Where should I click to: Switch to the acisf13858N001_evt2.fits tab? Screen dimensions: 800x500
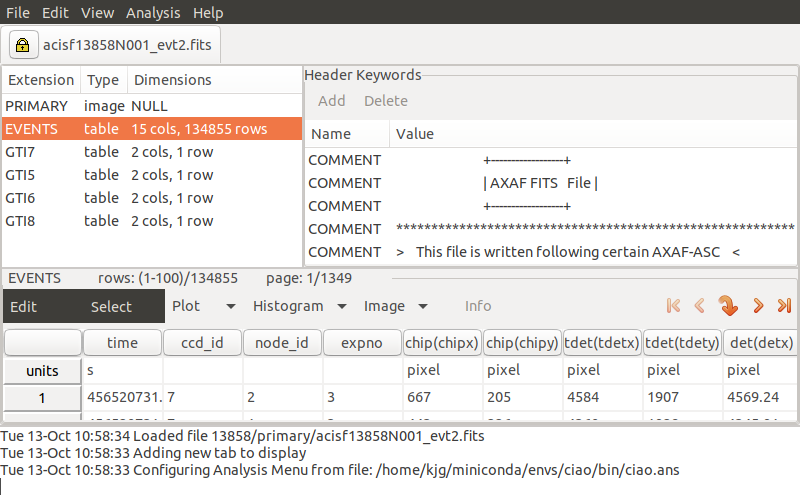coord(128,45)
